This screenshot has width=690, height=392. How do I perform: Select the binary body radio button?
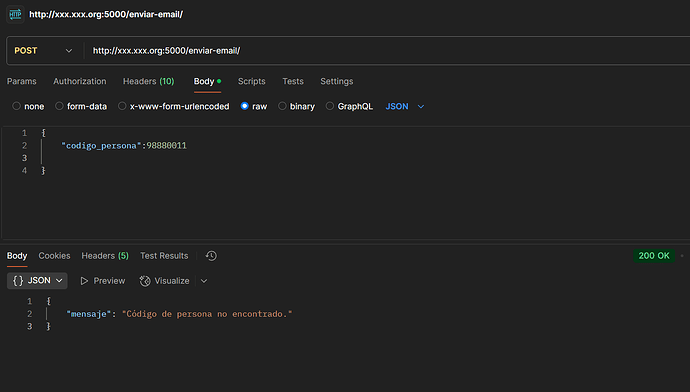coord(282,106)
